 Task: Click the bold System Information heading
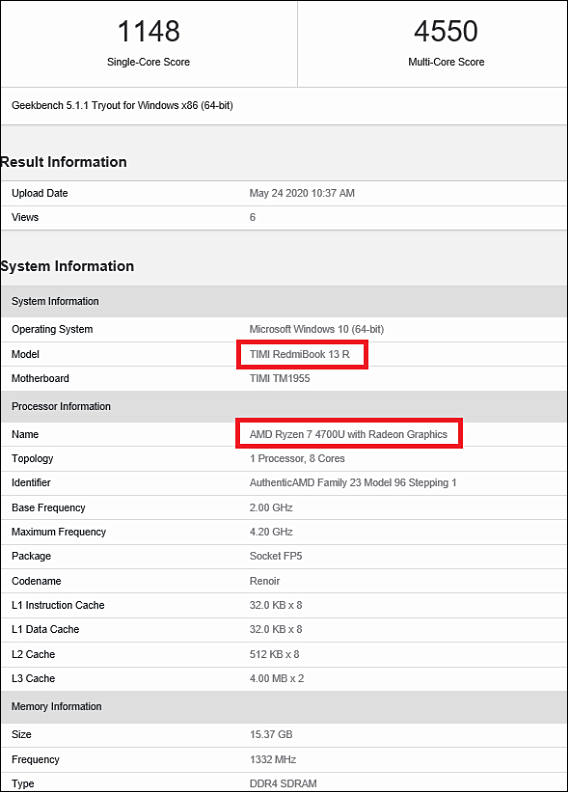(67, 266)
